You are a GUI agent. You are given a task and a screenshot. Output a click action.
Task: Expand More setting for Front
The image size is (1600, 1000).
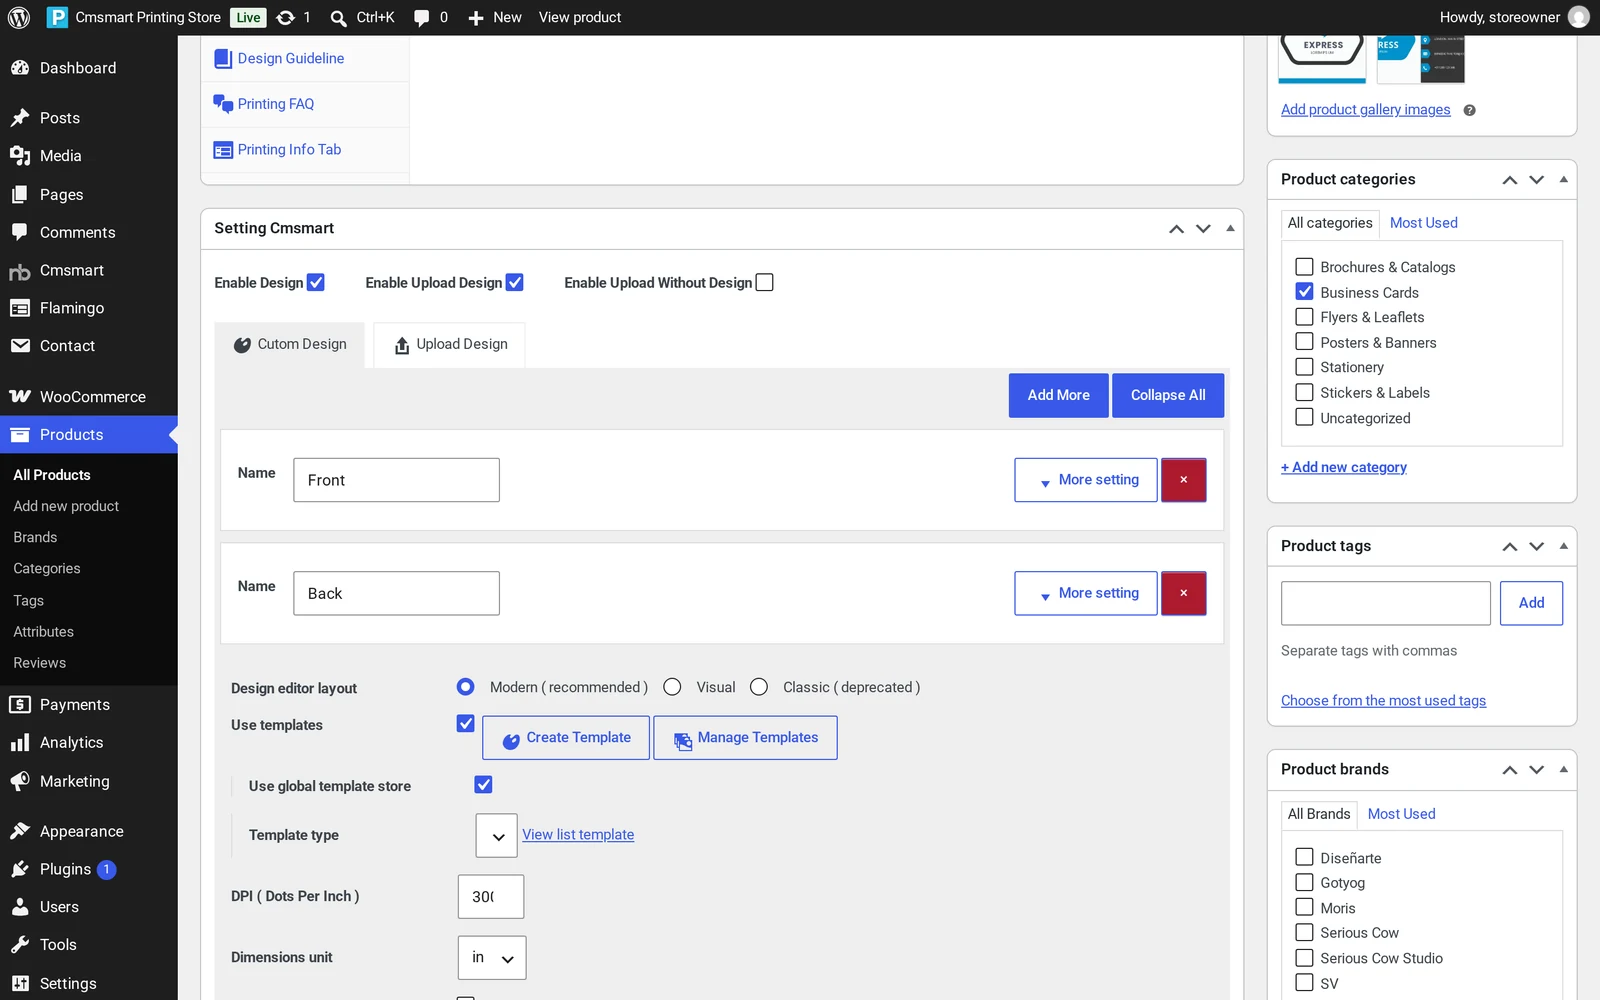point(1086,480)
